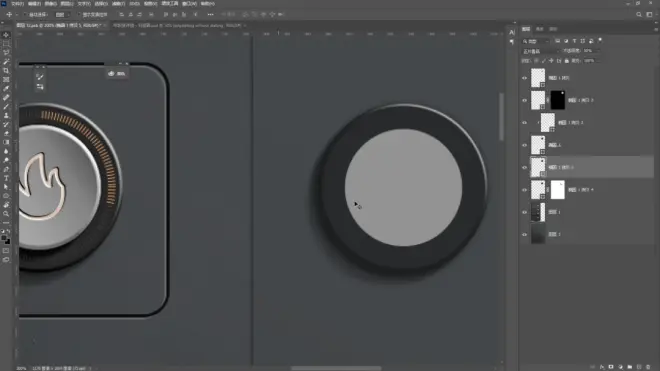Select the Clone Stamp tool

6,115
